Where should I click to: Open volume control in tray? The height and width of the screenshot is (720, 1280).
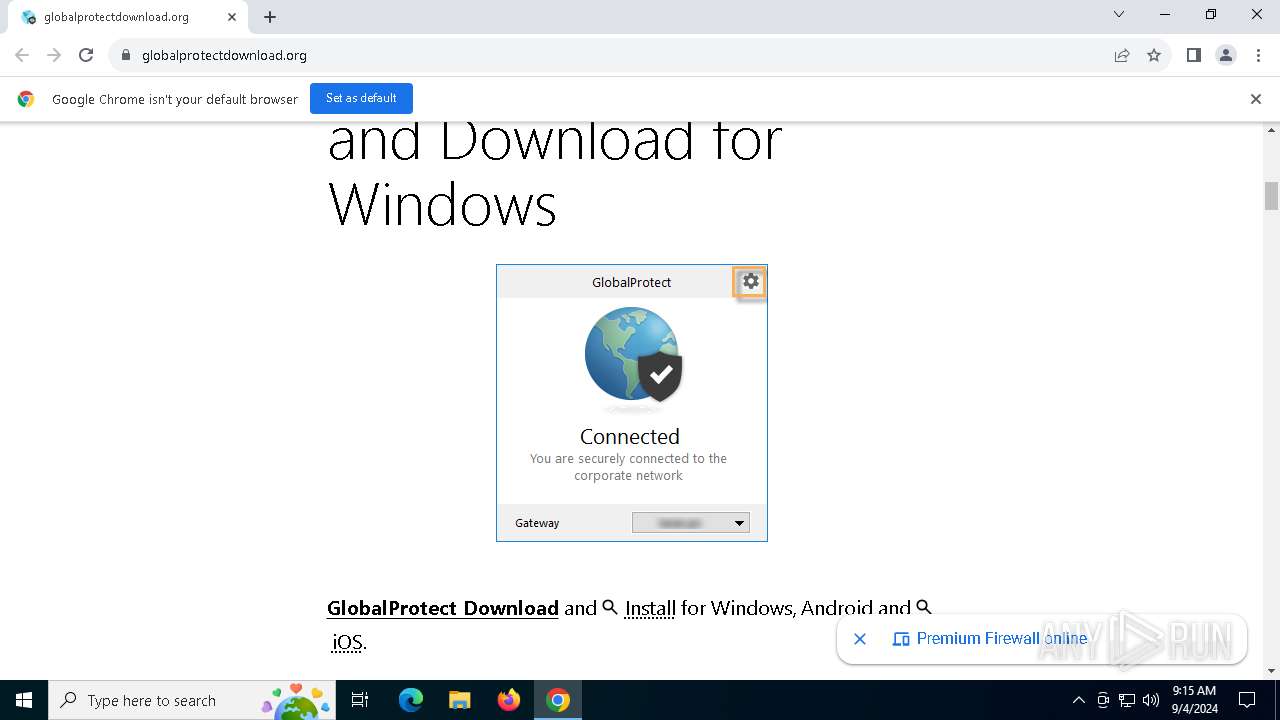1151,700
